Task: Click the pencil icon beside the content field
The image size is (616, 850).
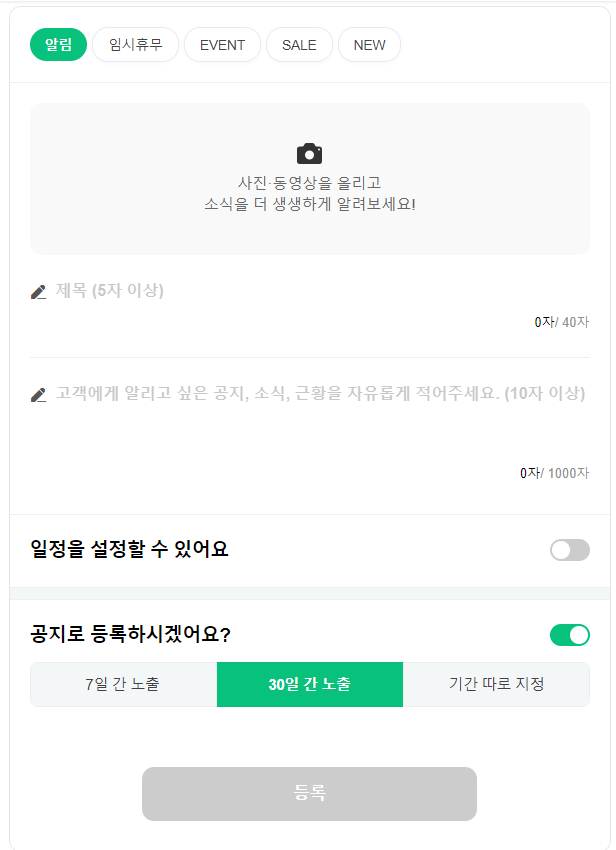Action: click(x=38, y=395)
